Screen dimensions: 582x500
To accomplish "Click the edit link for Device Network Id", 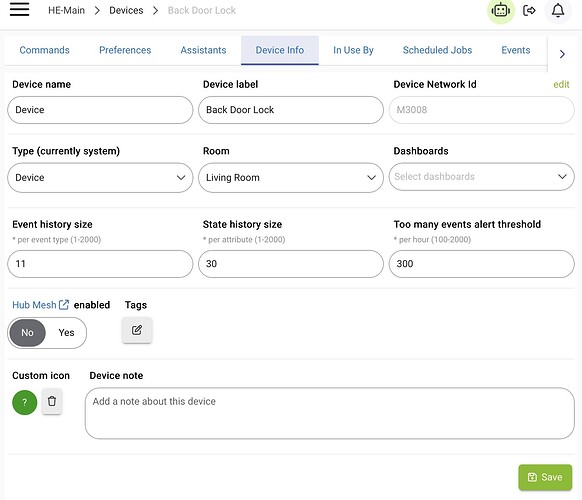I will [x=561, y=85].
